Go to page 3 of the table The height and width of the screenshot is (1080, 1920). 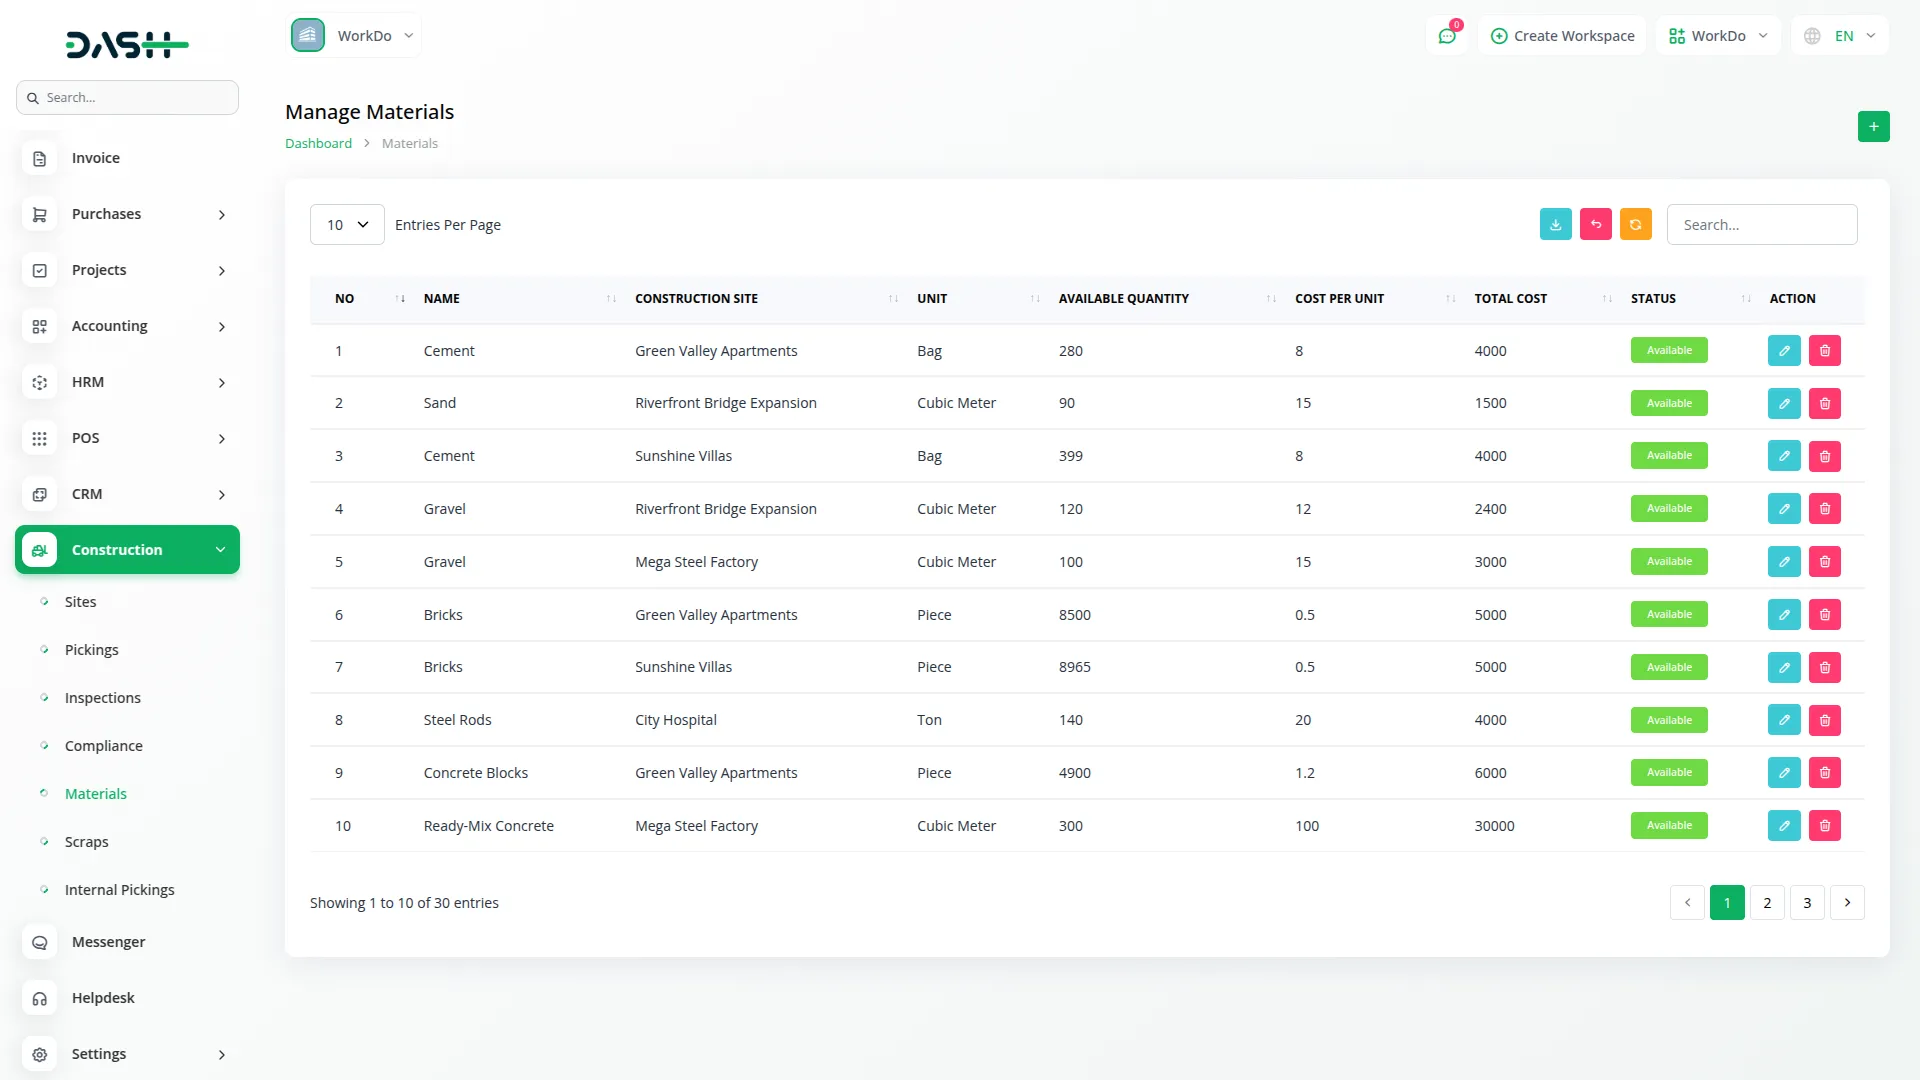[1807, 903]
